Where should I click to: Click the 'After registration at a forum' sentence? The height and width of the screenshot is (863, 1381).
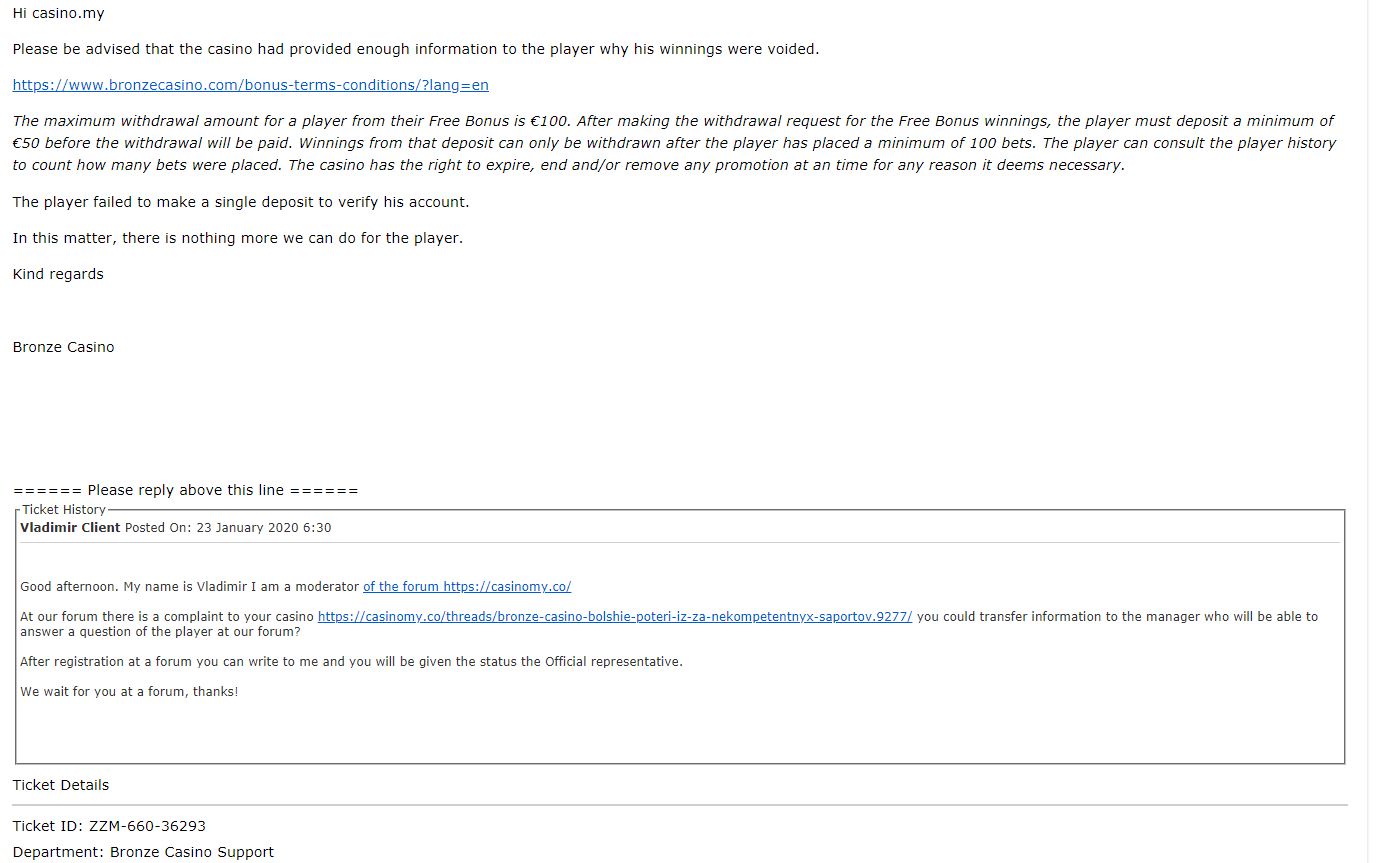[x=351, y=662]
